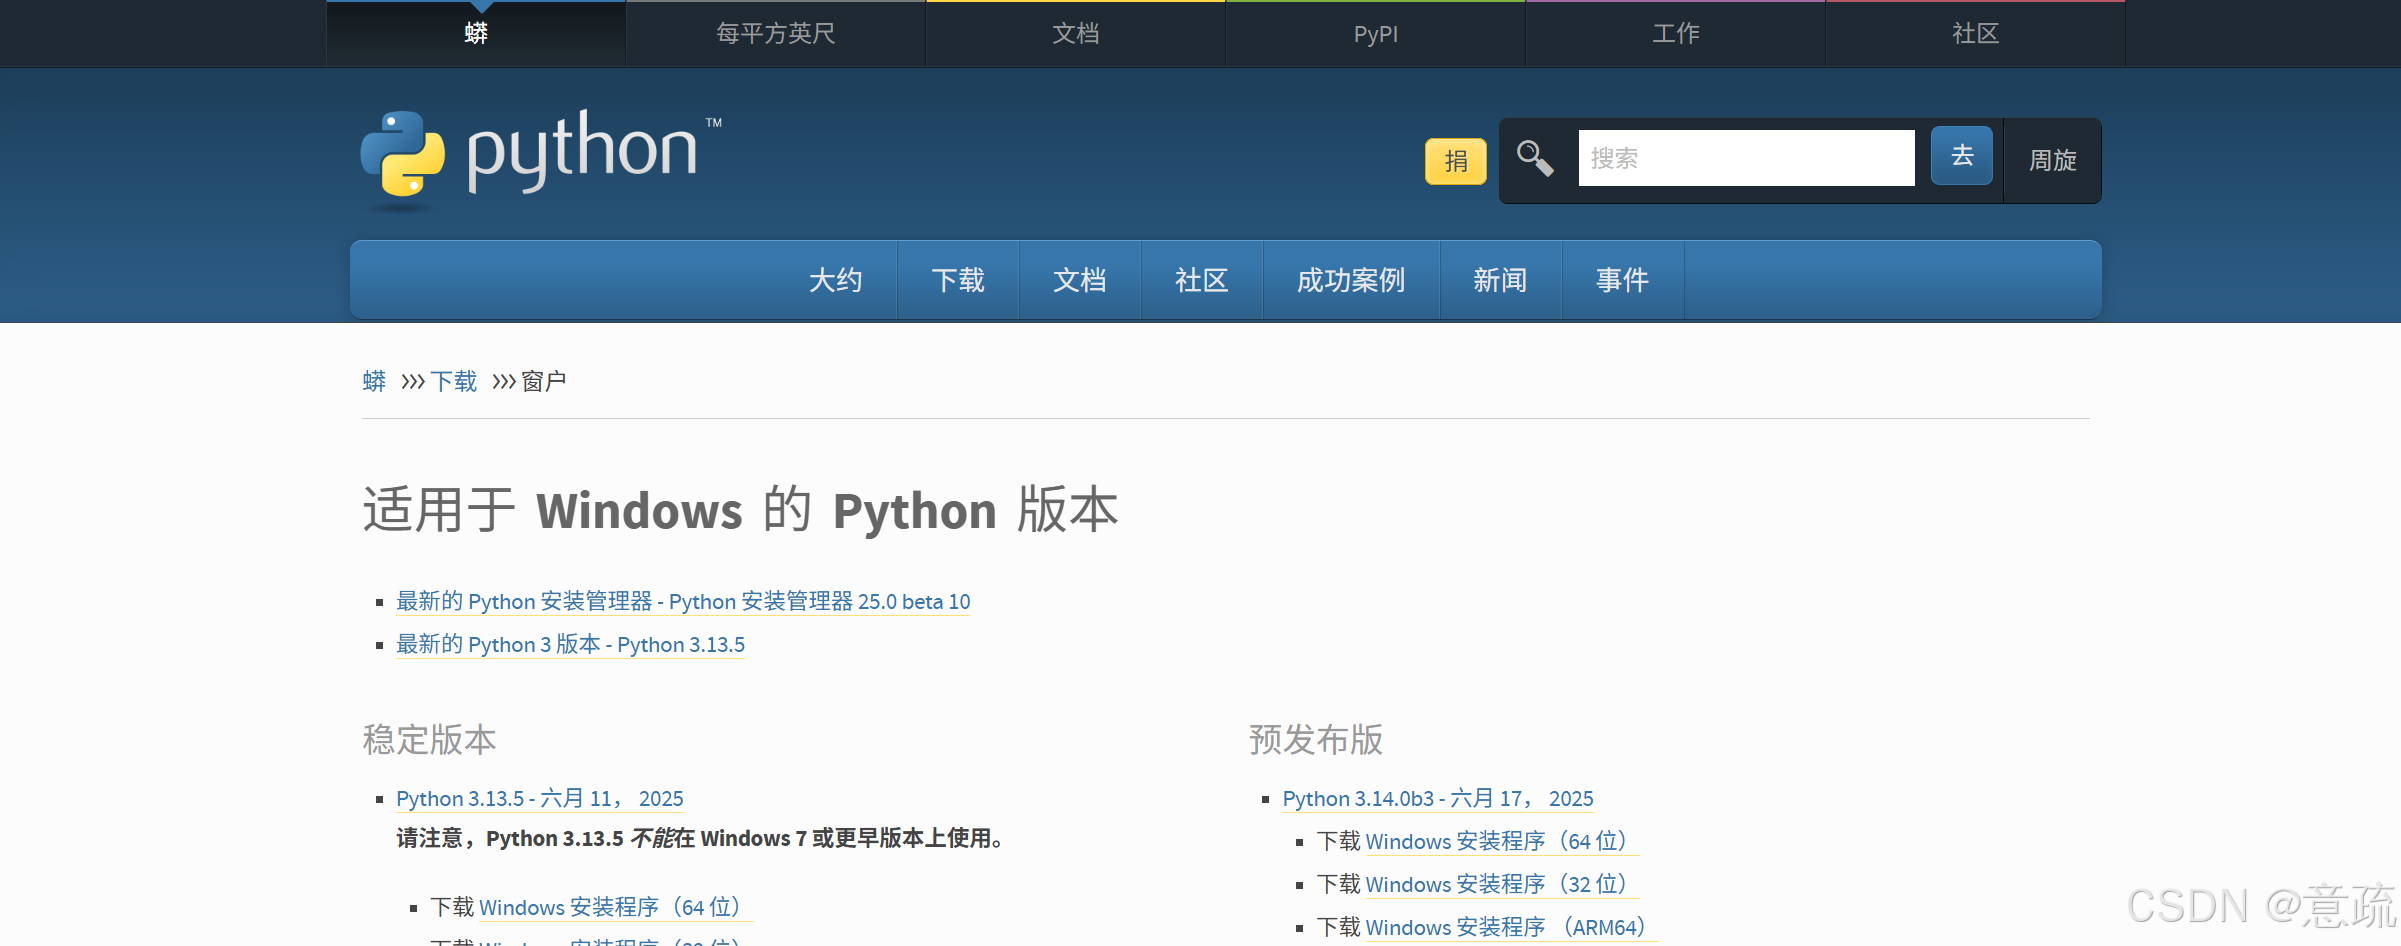Open the 下载 main navigation menu
The height and width of the screenshot is (946, 2401).
(x=958, y=280)
